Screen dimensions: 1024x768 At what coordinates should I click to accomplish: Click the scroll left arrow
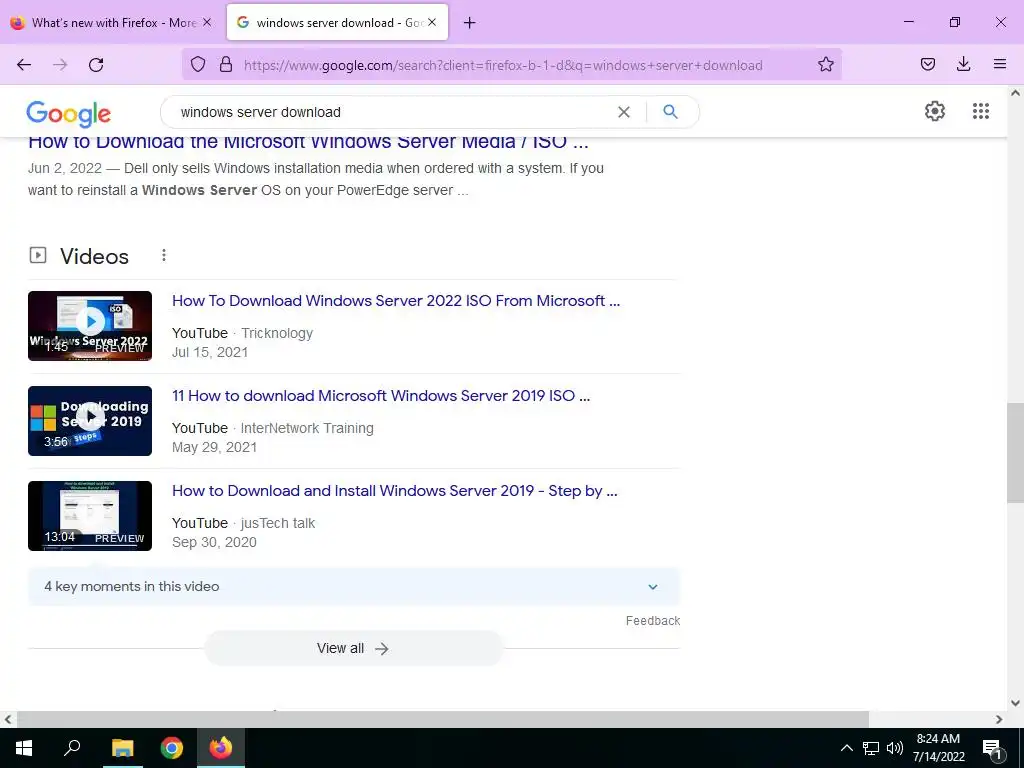[8, 719]
